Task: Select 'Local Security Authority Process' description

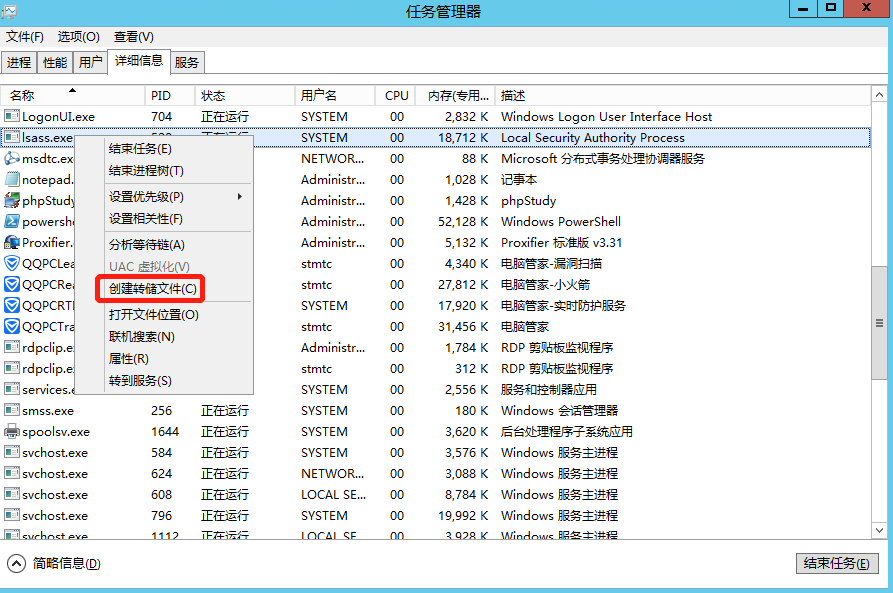Action: [592, 137]
